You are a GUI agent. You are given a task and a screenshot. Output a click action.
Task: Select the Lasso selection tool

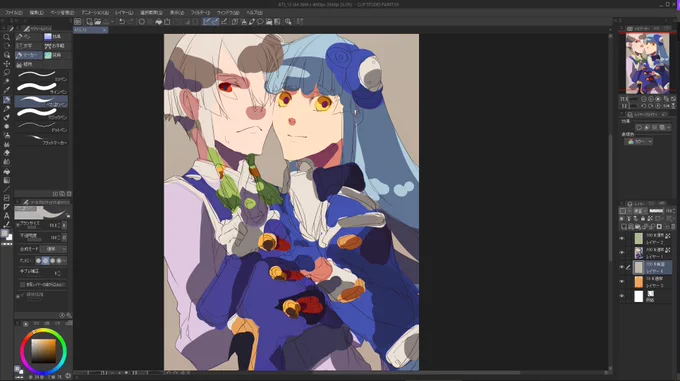coord(7,73)
